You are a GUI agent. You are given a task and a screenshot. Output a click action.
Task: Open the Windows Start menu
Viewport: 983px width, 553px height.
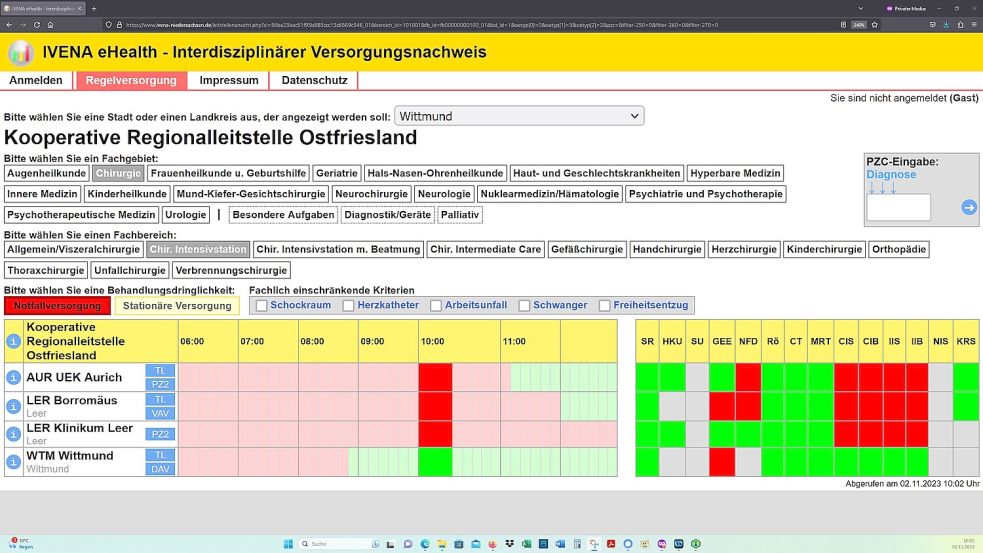[x=288, y=544]
